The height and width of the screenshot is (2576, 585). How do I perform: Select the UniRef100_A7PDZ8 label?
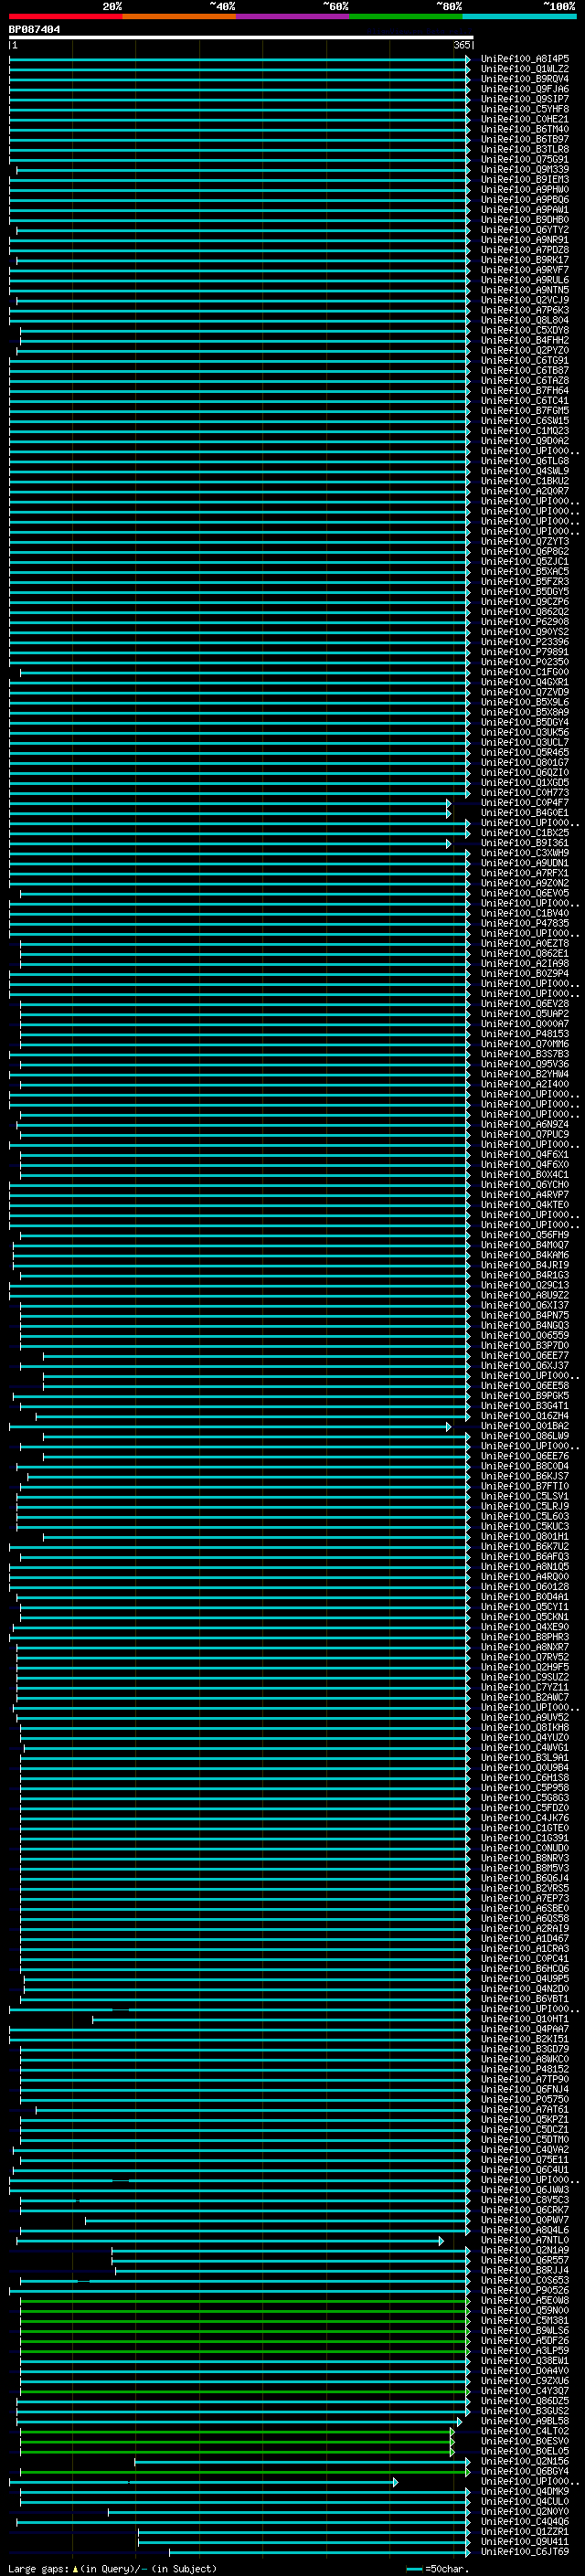(x=525, y=250)
